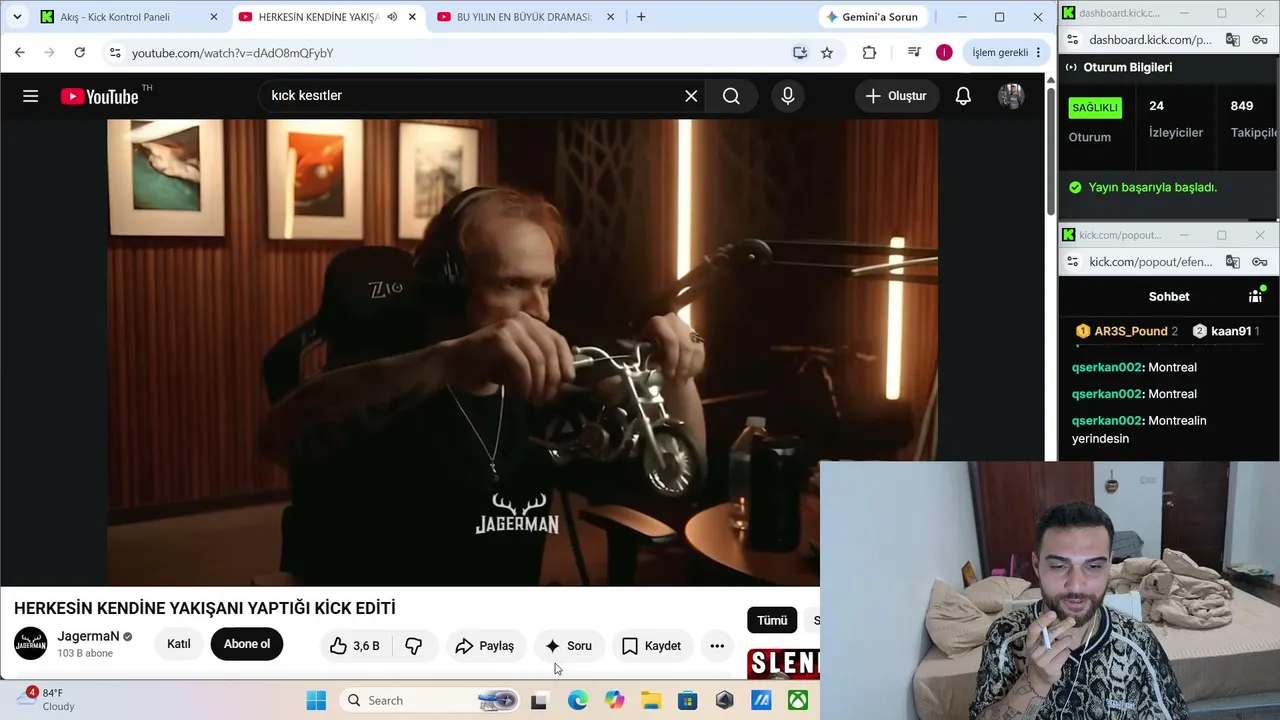Open JagermaN channel avatar
This screenshot has height=720, width=1280.
(x=30, y=644)
